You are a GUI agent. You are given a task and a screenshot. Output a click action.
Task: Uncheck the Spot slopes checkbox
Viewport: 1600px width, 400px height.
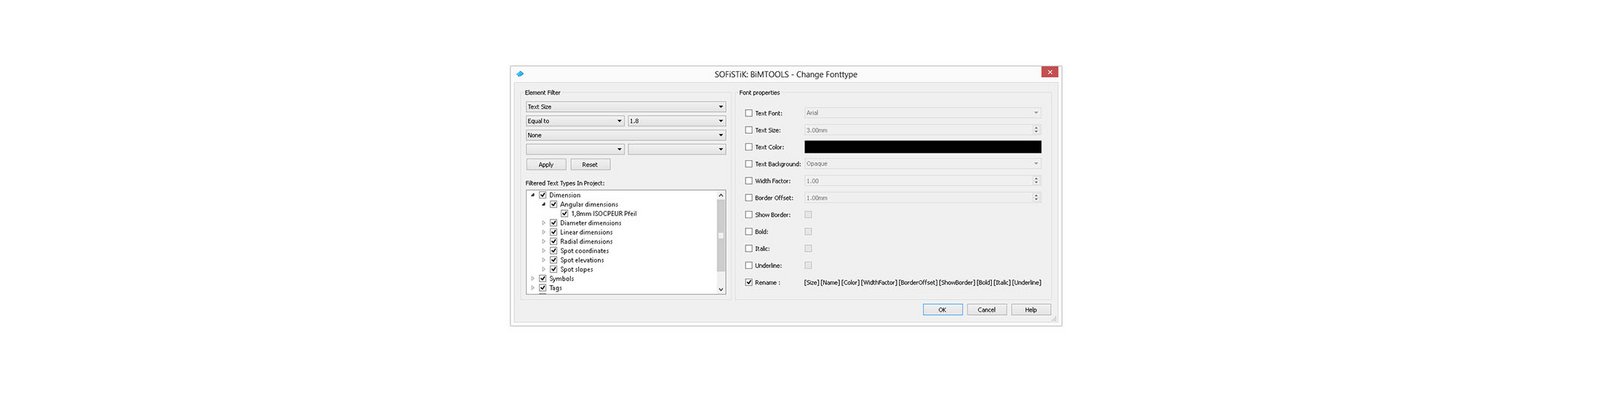coord(554,269)
